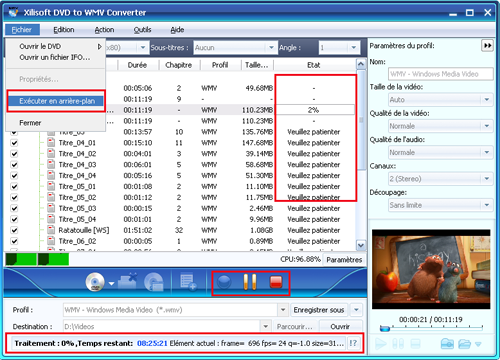The image size is (500, 360).
Task: Move the preview playback slider handle
Action: pyautogui.click(x=385, y=329)
